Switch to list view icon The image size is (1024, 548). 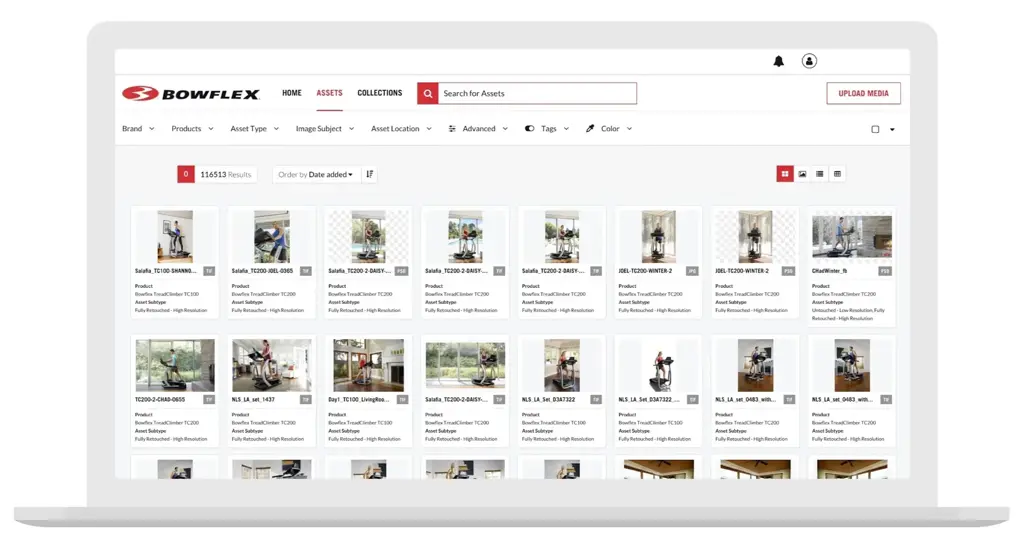coord(820,174)
